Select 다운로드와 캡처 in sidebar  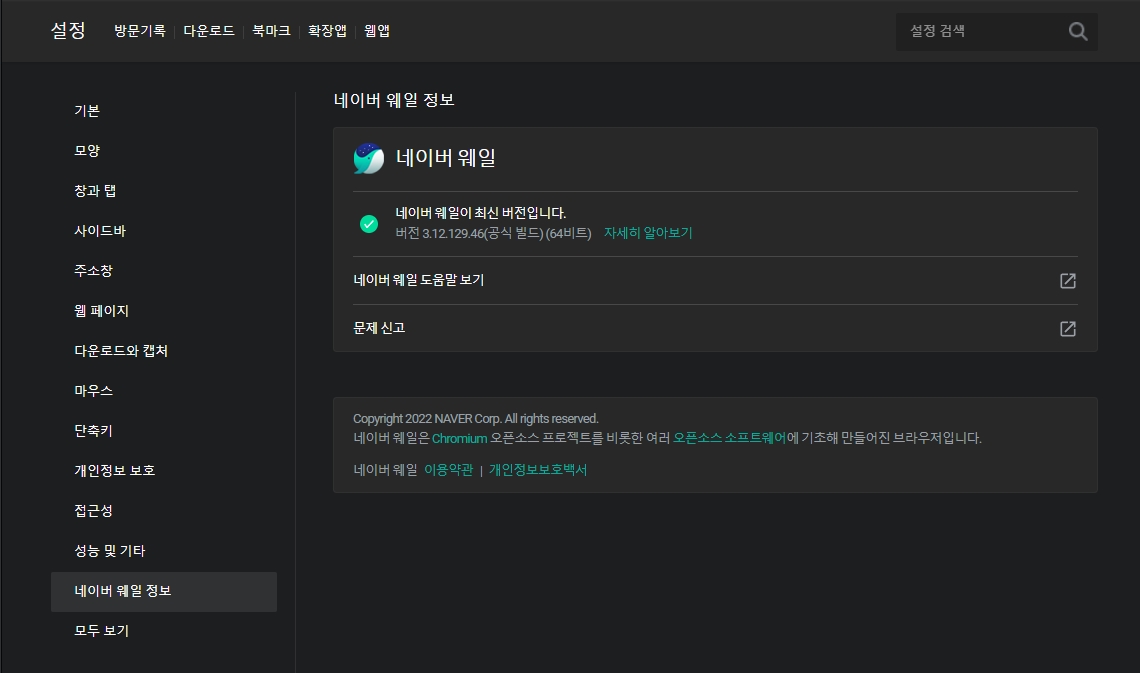(x=164, y=350)
